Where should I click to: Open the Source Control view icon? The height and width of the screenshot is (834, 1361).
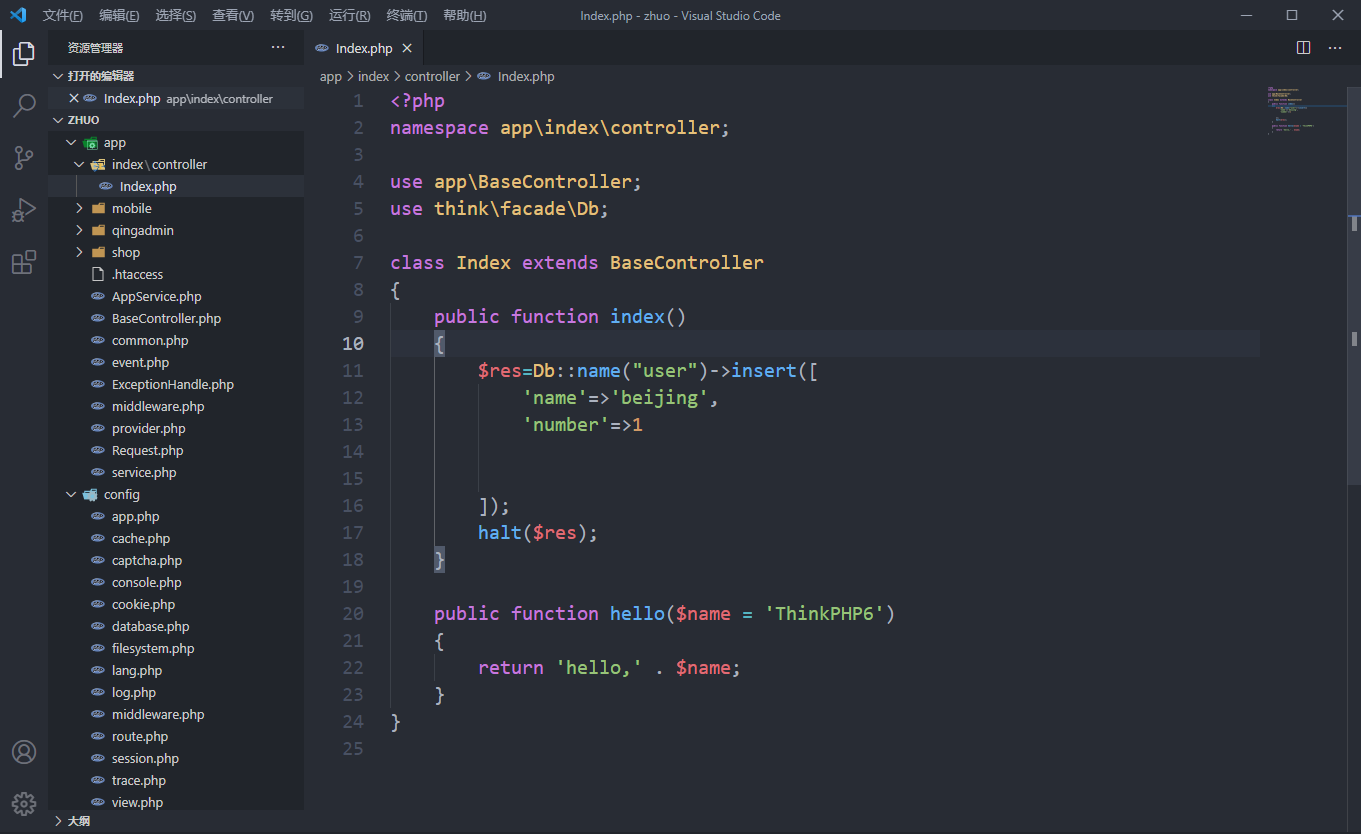tap(24, 158)
